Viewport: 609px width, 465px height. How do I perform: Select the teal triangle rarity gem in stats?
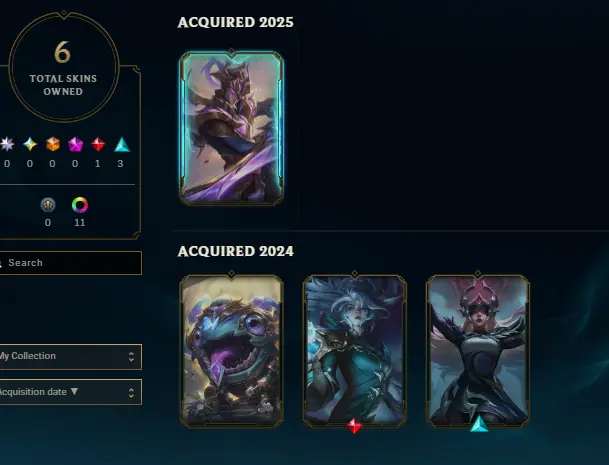(x=122, y=144)
